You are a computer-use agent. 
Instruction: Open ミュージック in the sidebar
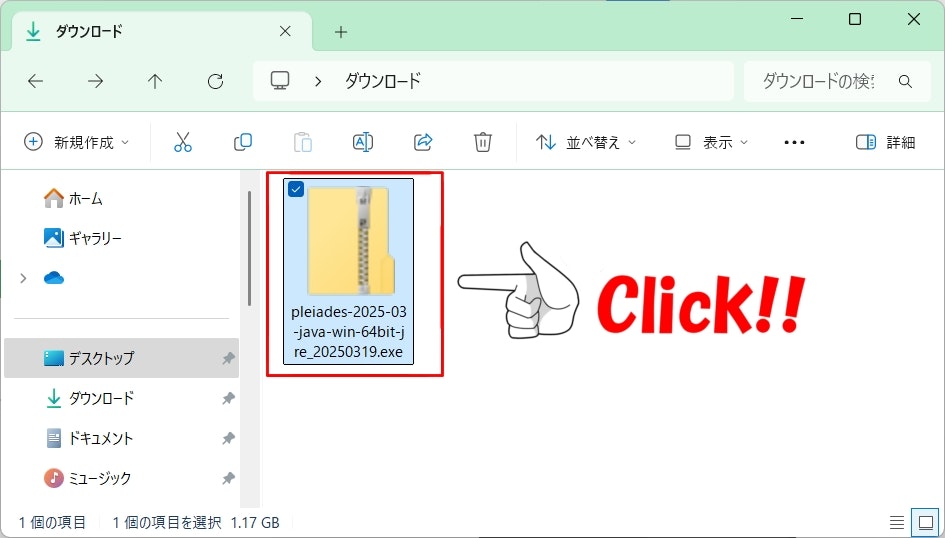87,478
